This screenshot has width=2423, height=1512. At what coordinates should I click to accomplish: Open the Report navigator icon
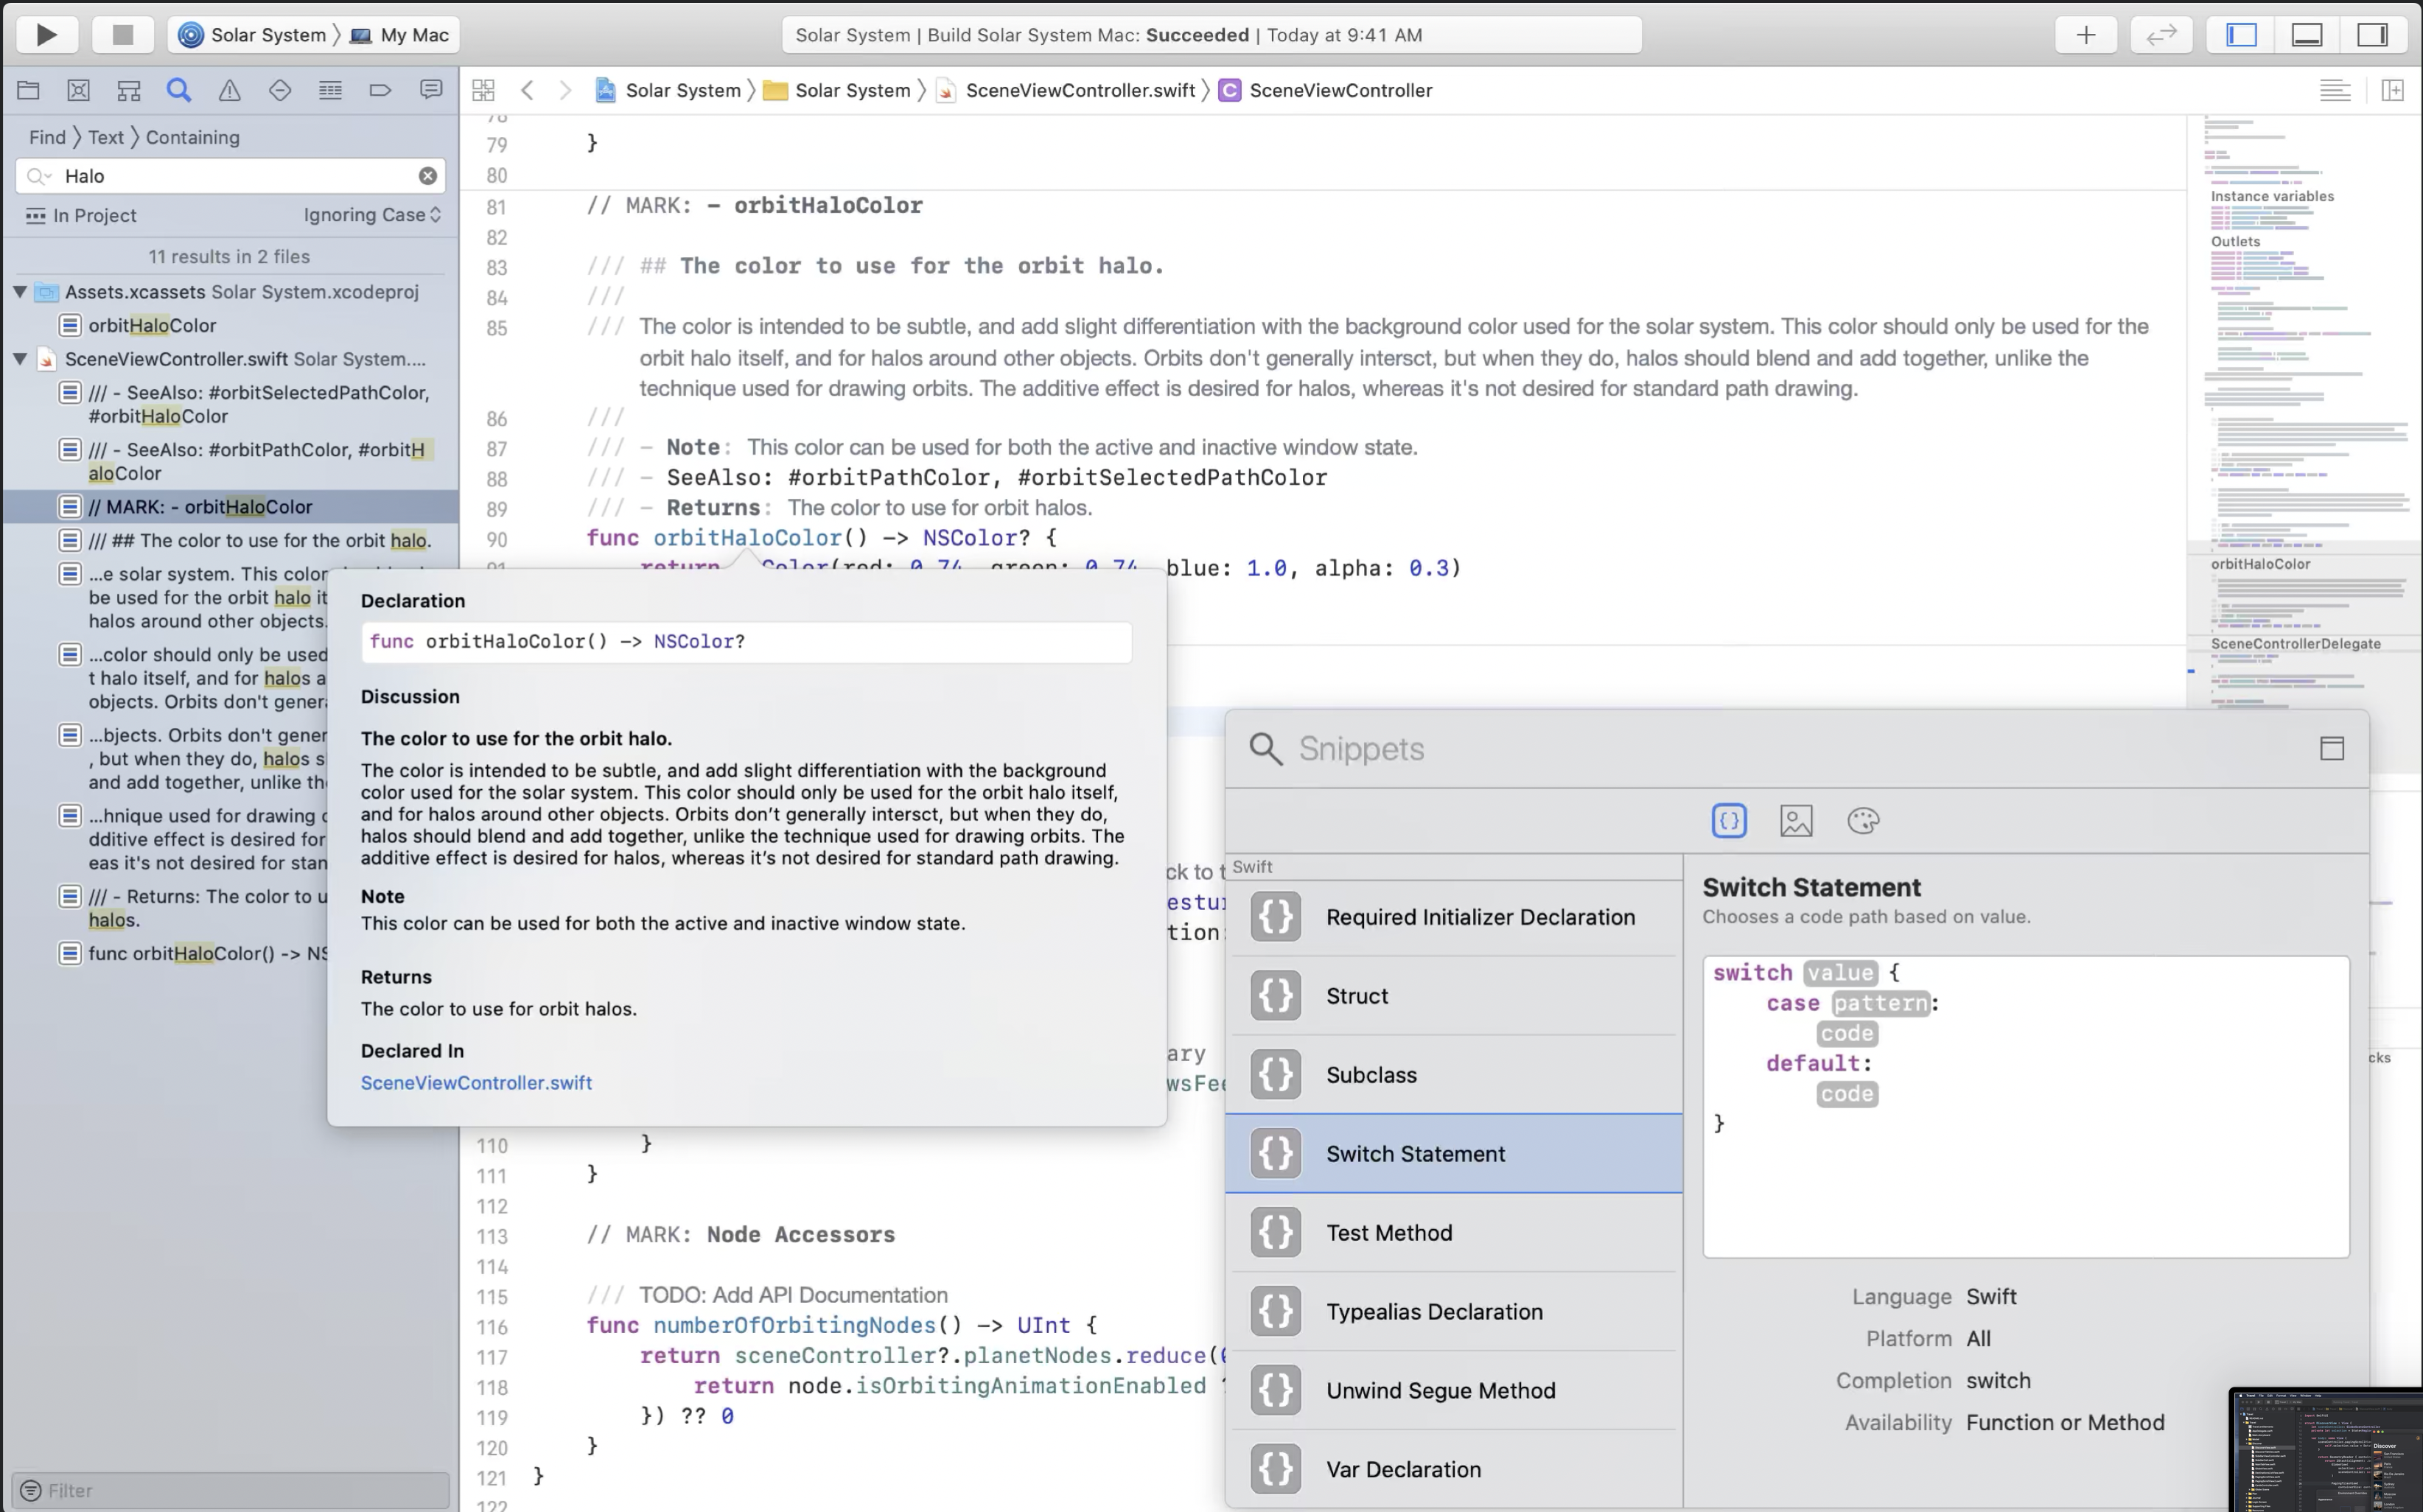pyautogui.click(x=431, y=91)
